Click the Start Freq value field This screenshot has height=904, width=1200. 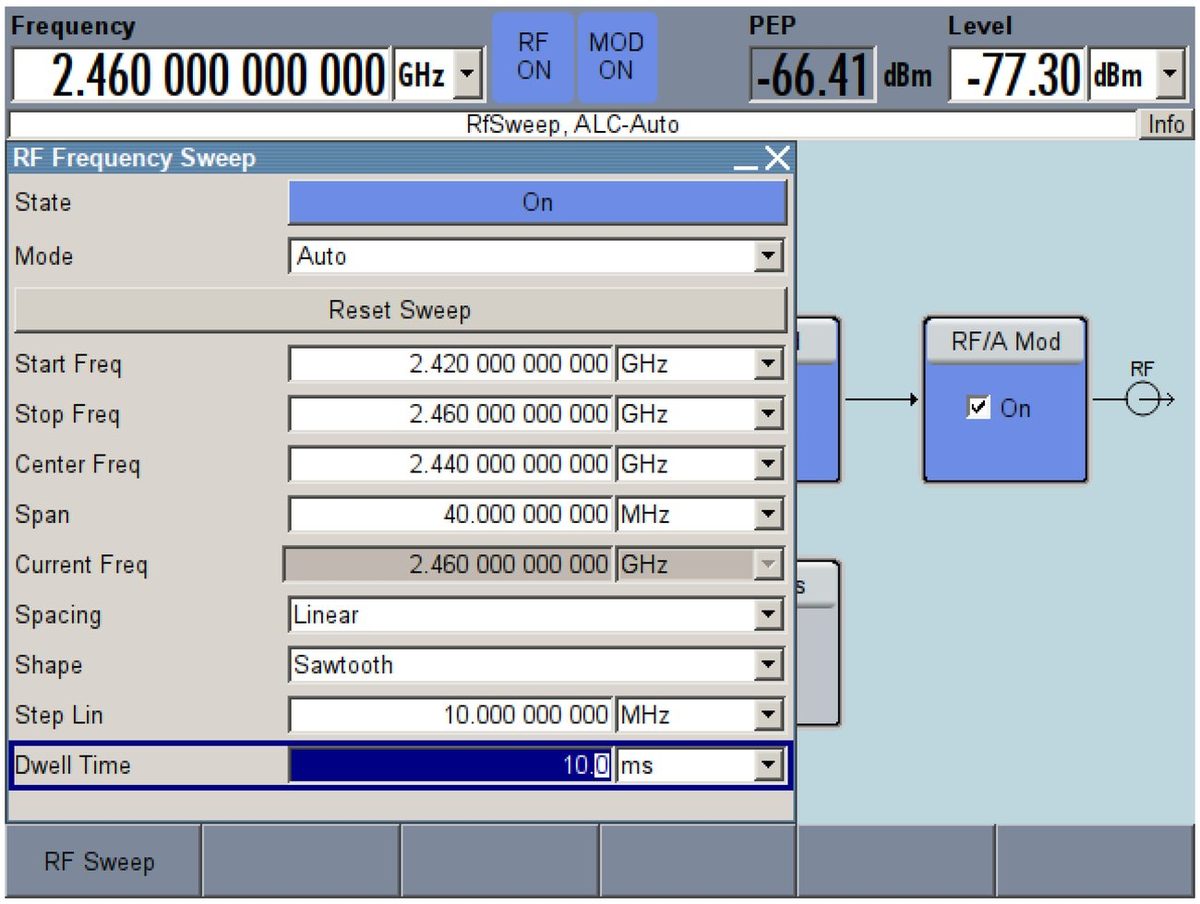pos(451,364)
